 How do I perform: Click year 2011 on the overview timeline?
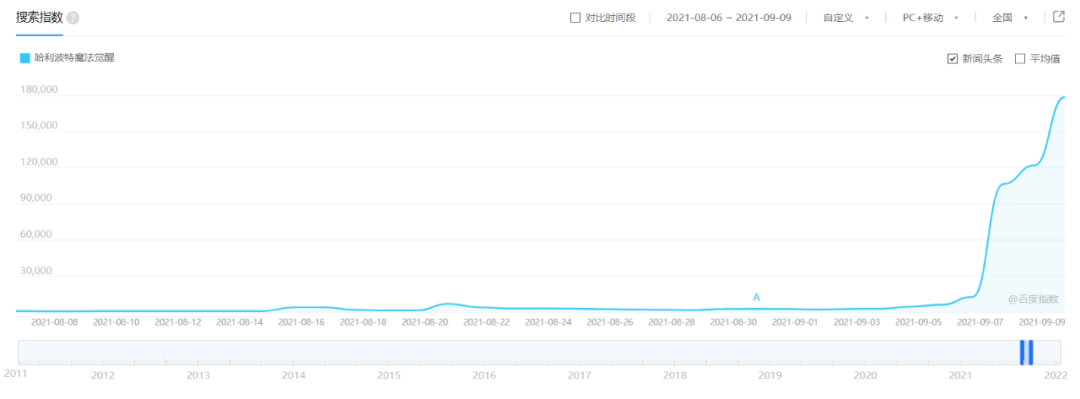coord(17,374)
